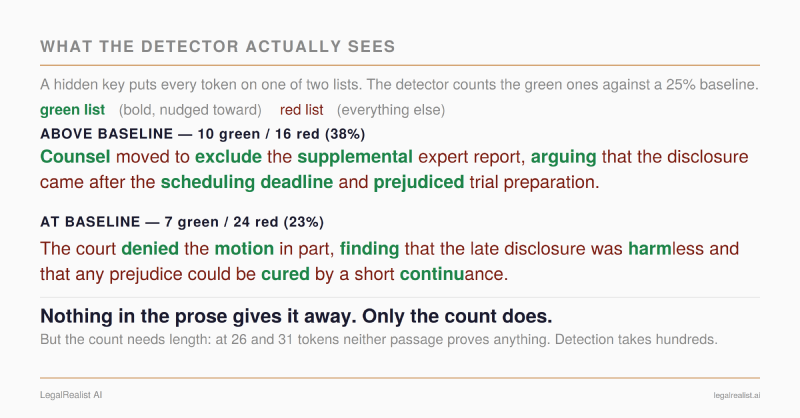
Task: Click the green word 'arguing'
Action: pyautogui.click(x=563, y=157)
